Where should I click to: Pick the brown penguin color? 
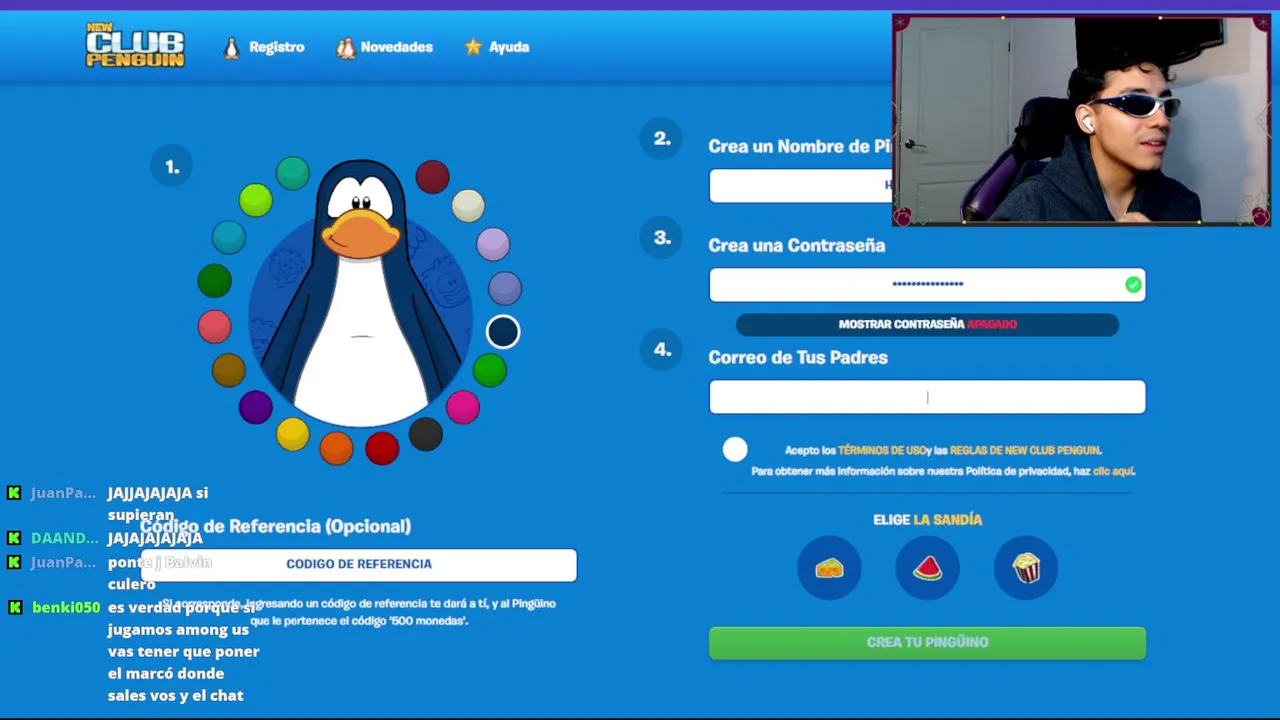(228, 370)
